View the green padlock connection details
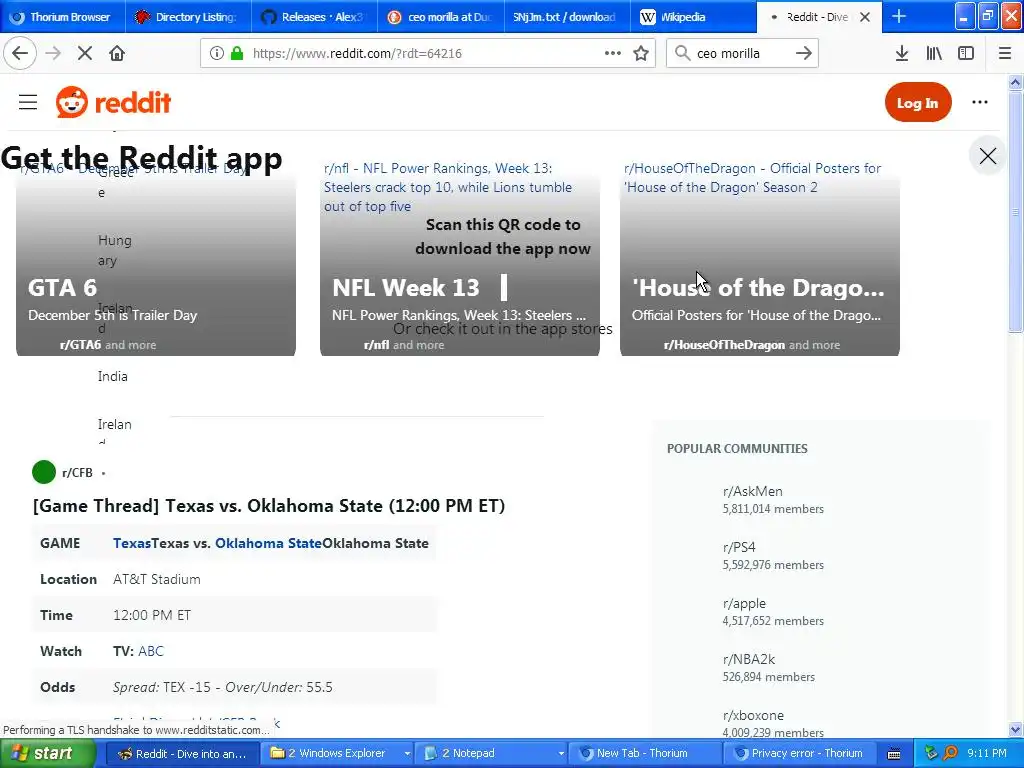The width and height of the screenshot is (1024, 768). 237,54
